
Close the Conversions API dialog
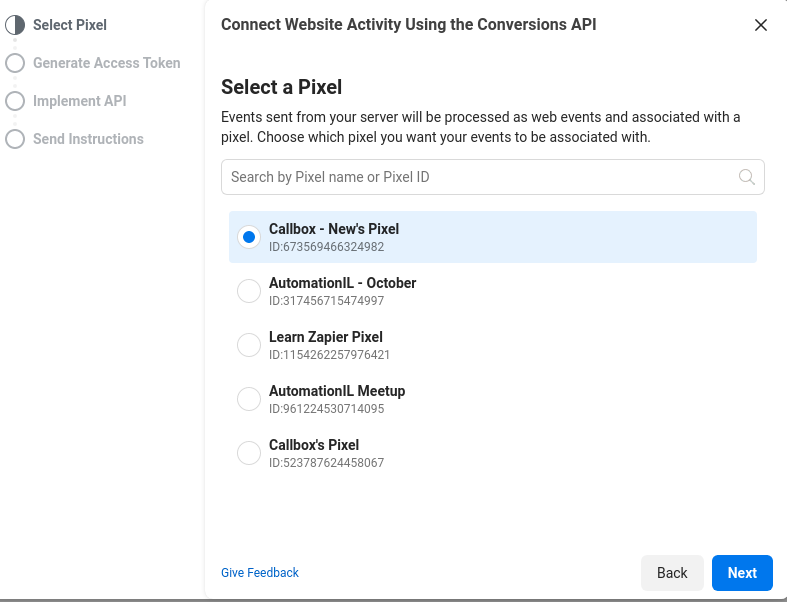coord(761,25)
